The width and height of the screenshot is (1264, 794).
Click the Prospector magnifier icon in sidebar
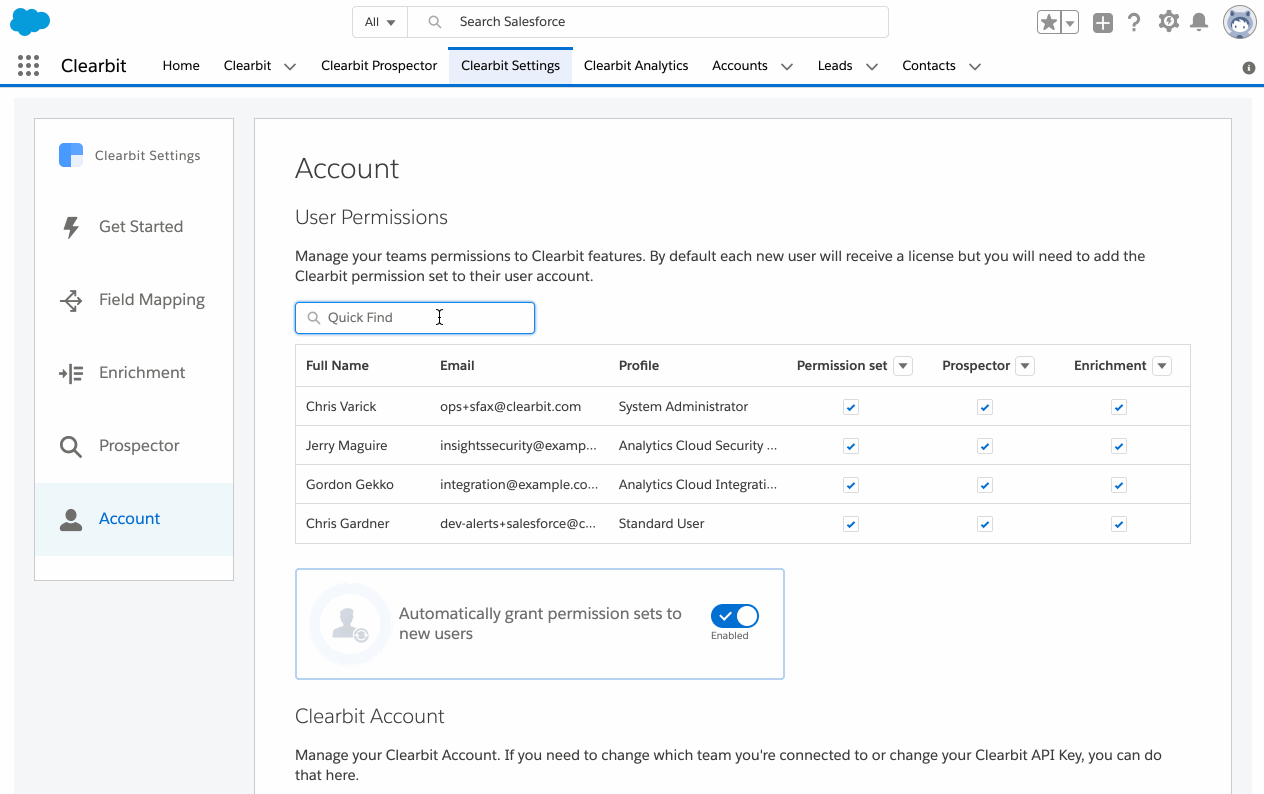pos(71,446)
